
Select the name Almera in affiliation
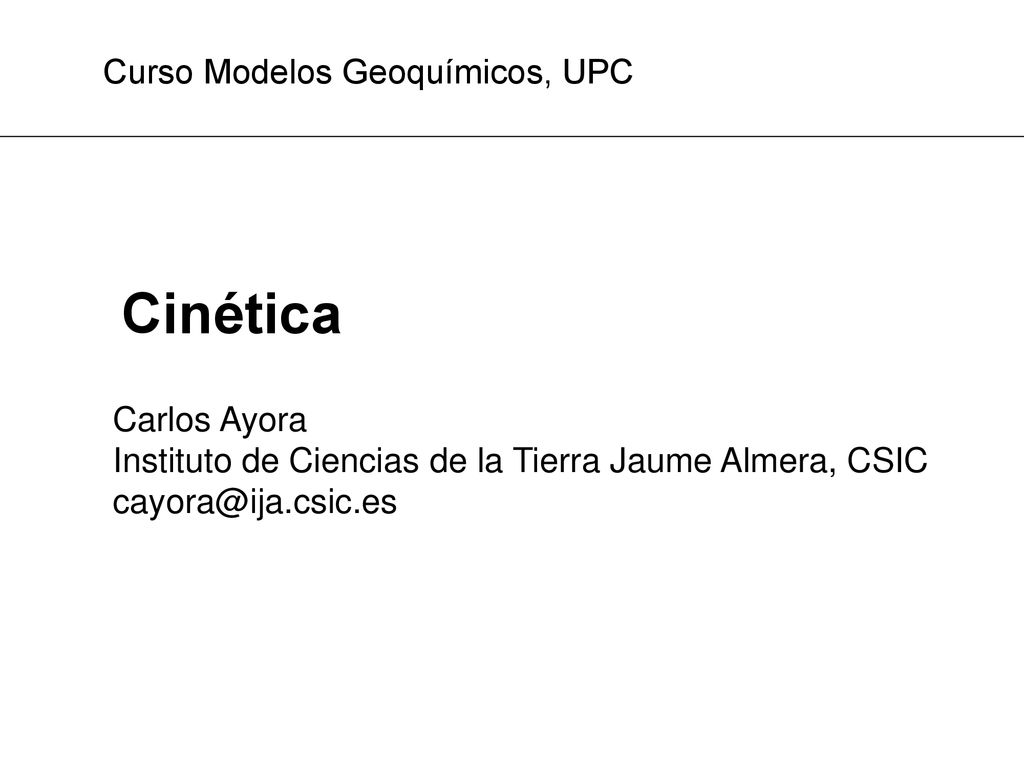tap(778, 460)
